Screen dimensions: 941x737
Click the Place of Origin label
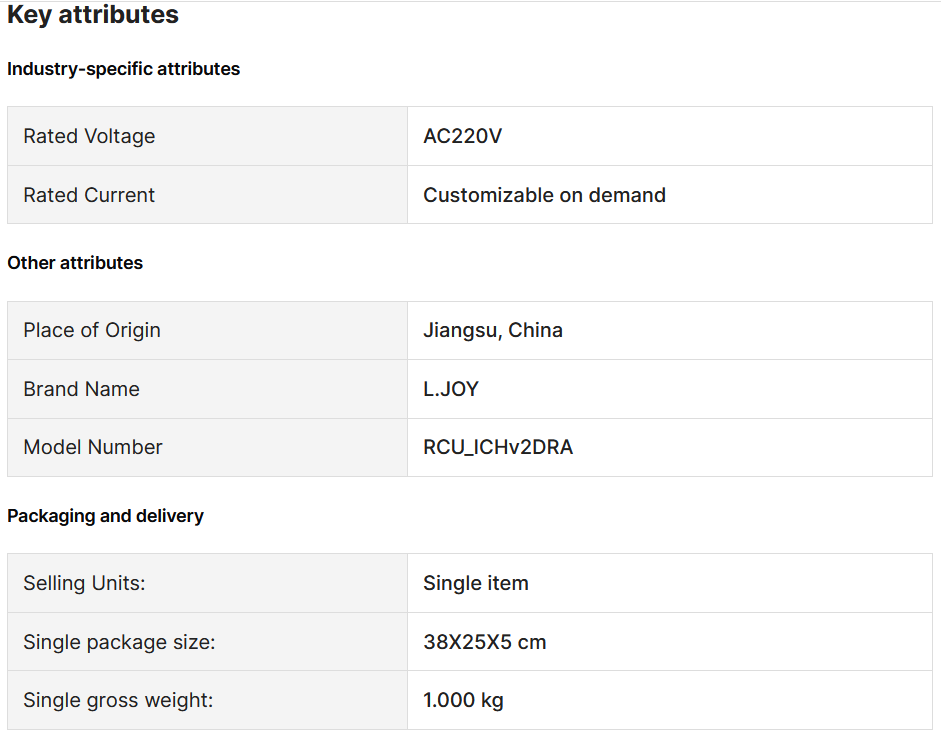(x=92, y=330)
